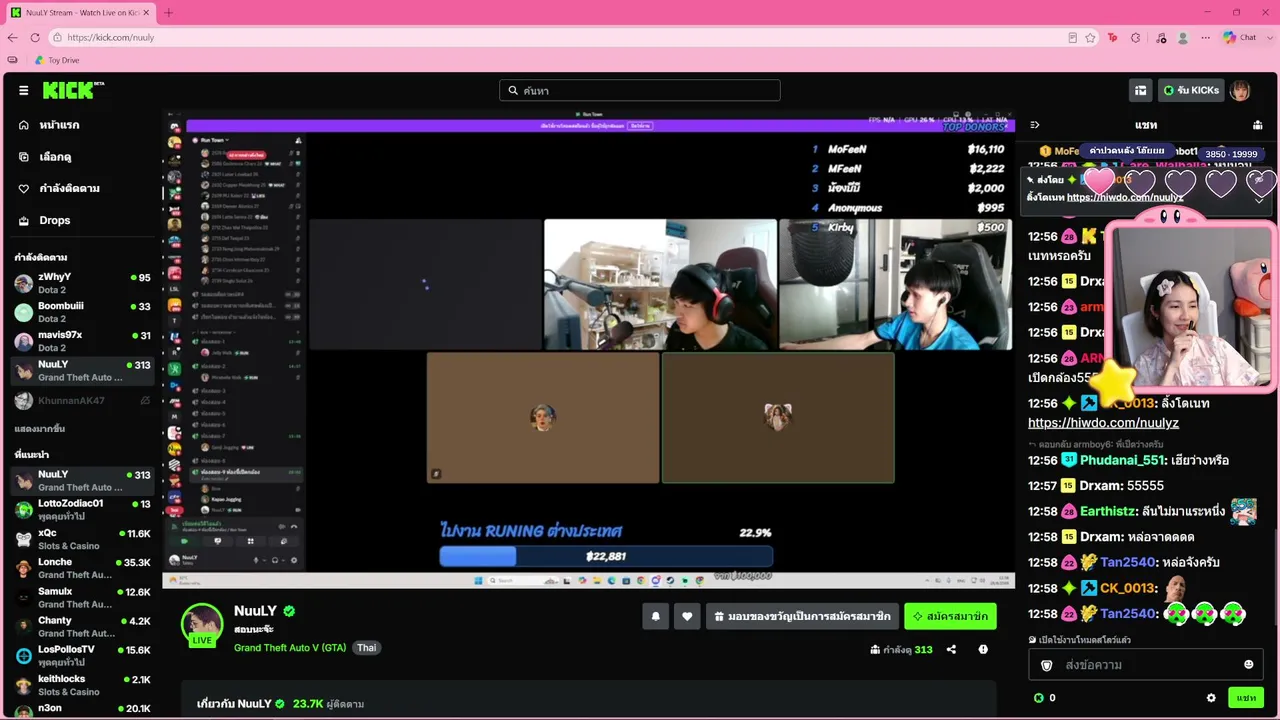Open the browser settings and more menu
The width and height of the screenshot is (1280, 720).
point(1204,37)
